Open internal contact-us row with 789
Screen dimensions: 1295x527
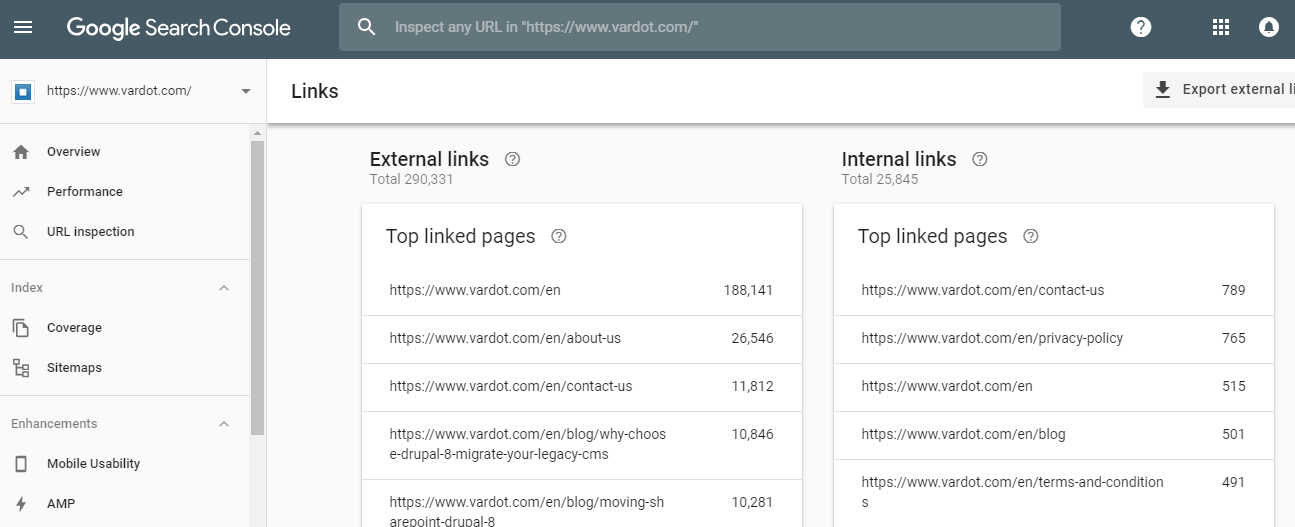1054,290
